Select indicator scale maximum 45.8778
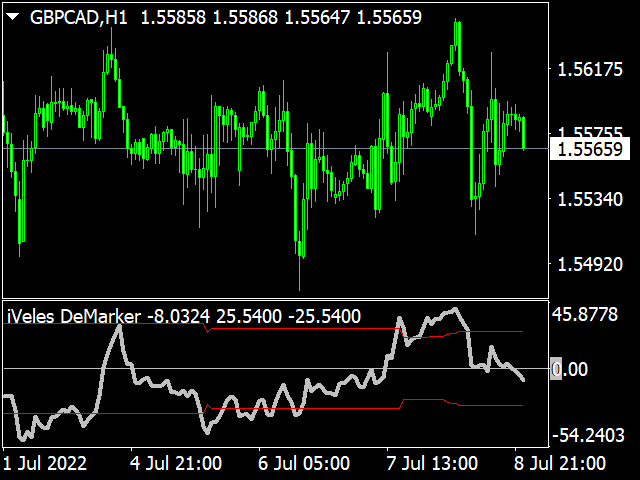The width and height of the screenshot is (640, 480). [585, 315]
